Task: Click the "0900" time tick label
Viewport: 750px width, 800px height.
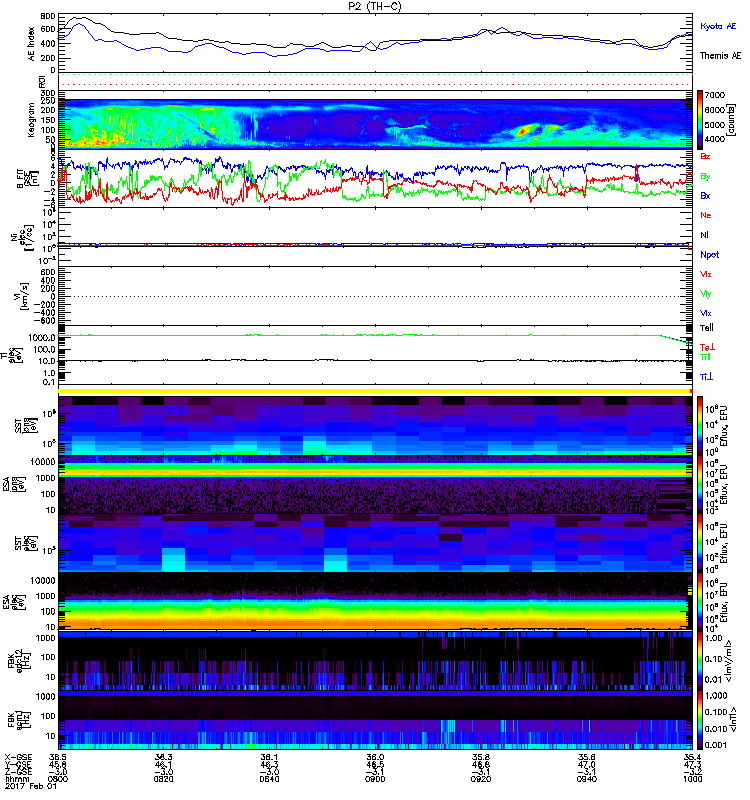Action: (375, 779)
